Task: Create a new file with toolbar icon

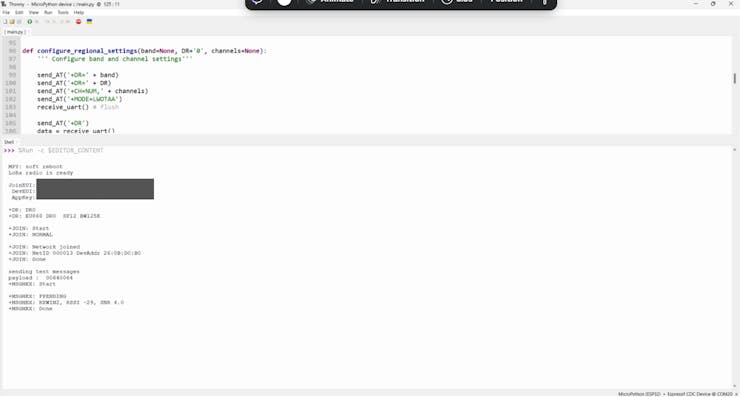Action: (x=5, y=22)
